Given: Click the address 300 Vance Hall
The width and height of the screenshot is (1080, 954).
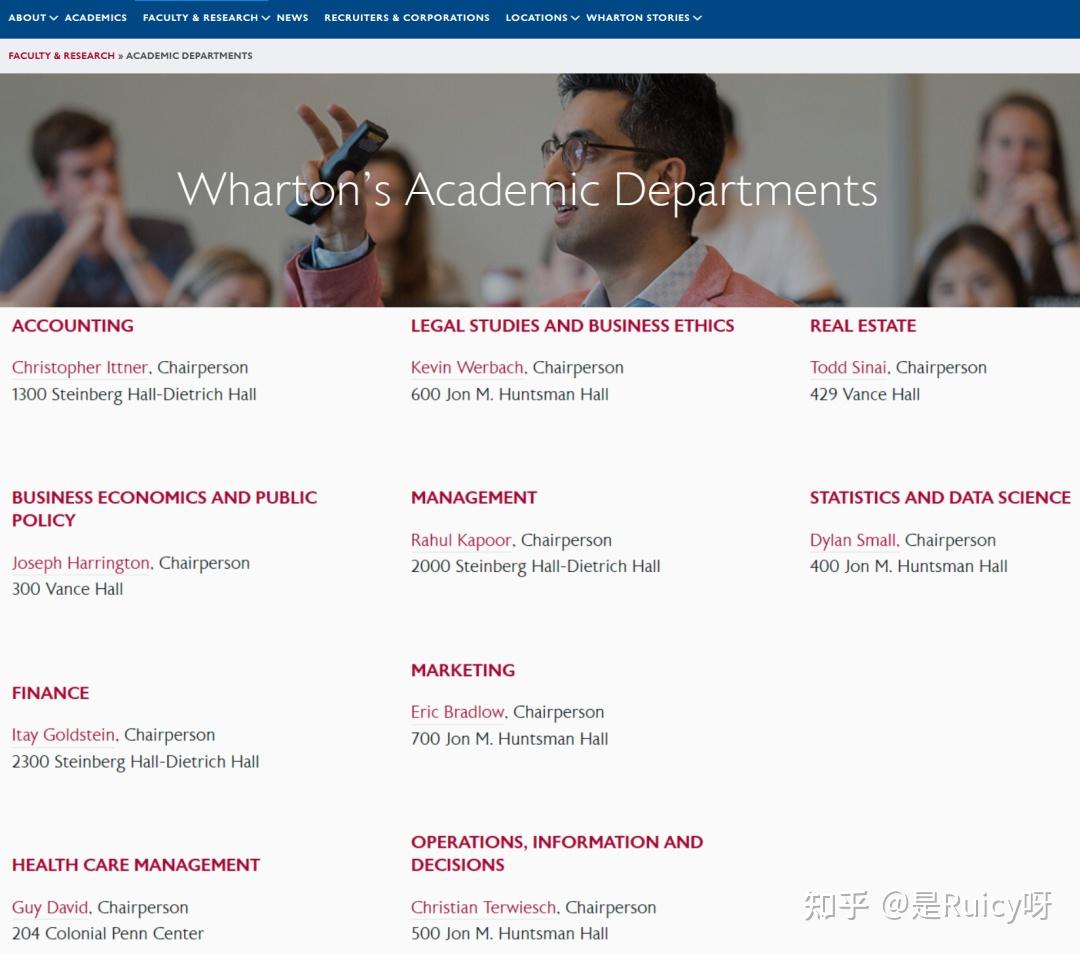Looking at the screenshot, I should pyautogui.click(x=68, y=590).
